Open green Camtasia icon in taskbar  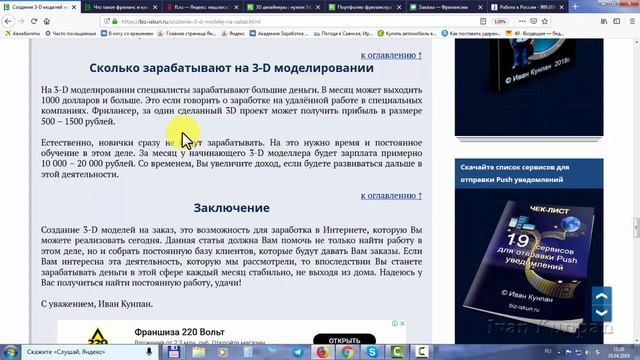(x=396, y=352)
